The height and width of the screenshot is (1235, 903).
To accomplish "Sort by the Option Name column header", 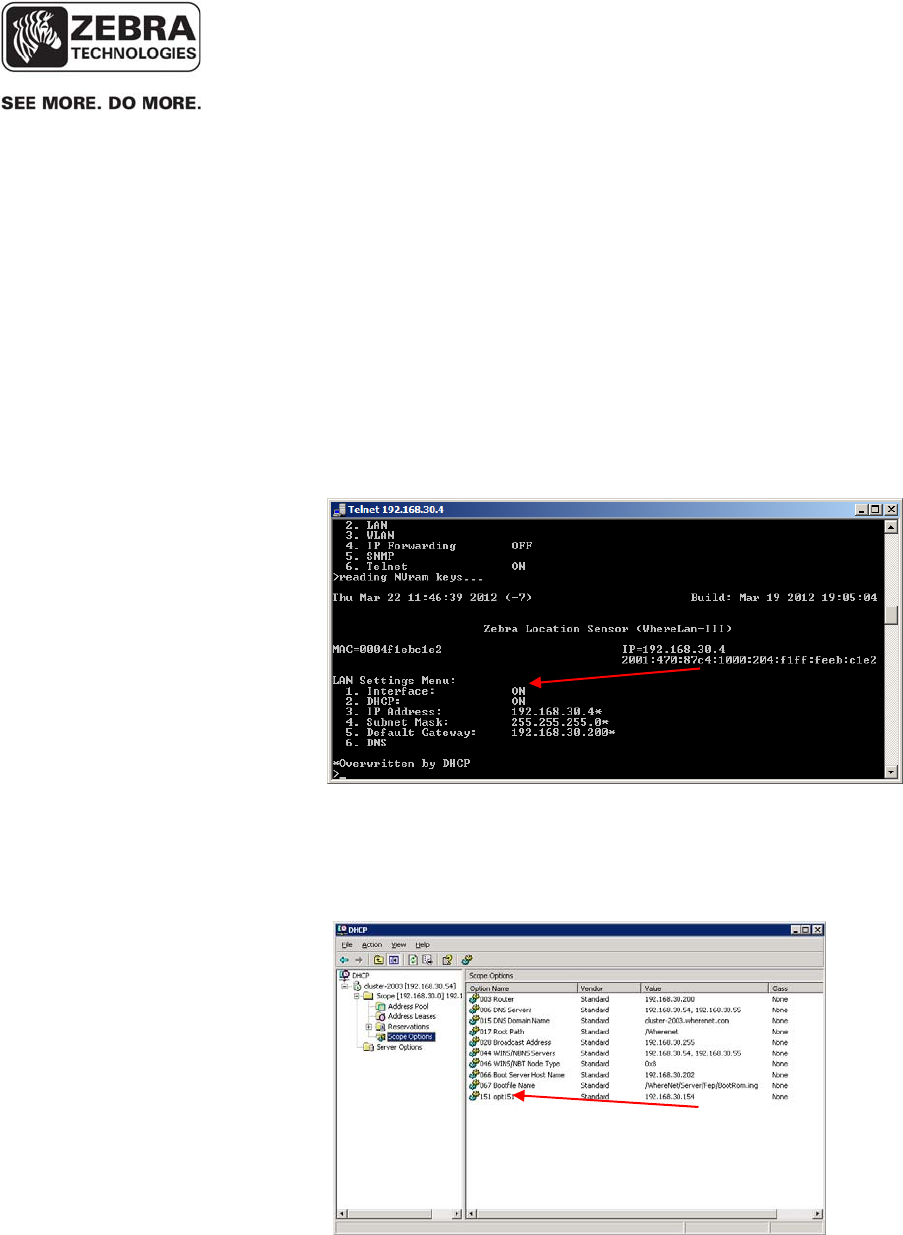I will tap(523, 988).
